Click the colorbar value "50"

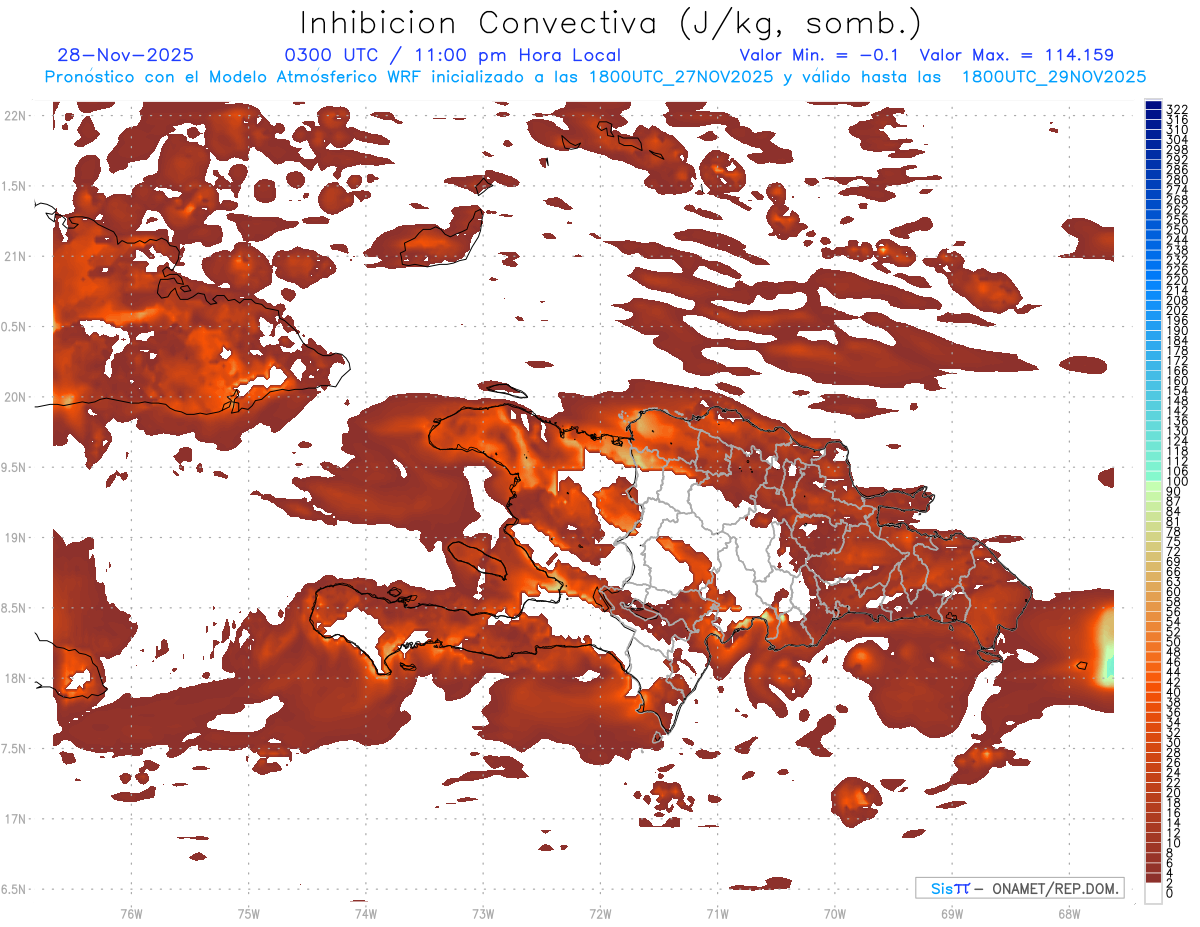click(x=1173, y=642)
